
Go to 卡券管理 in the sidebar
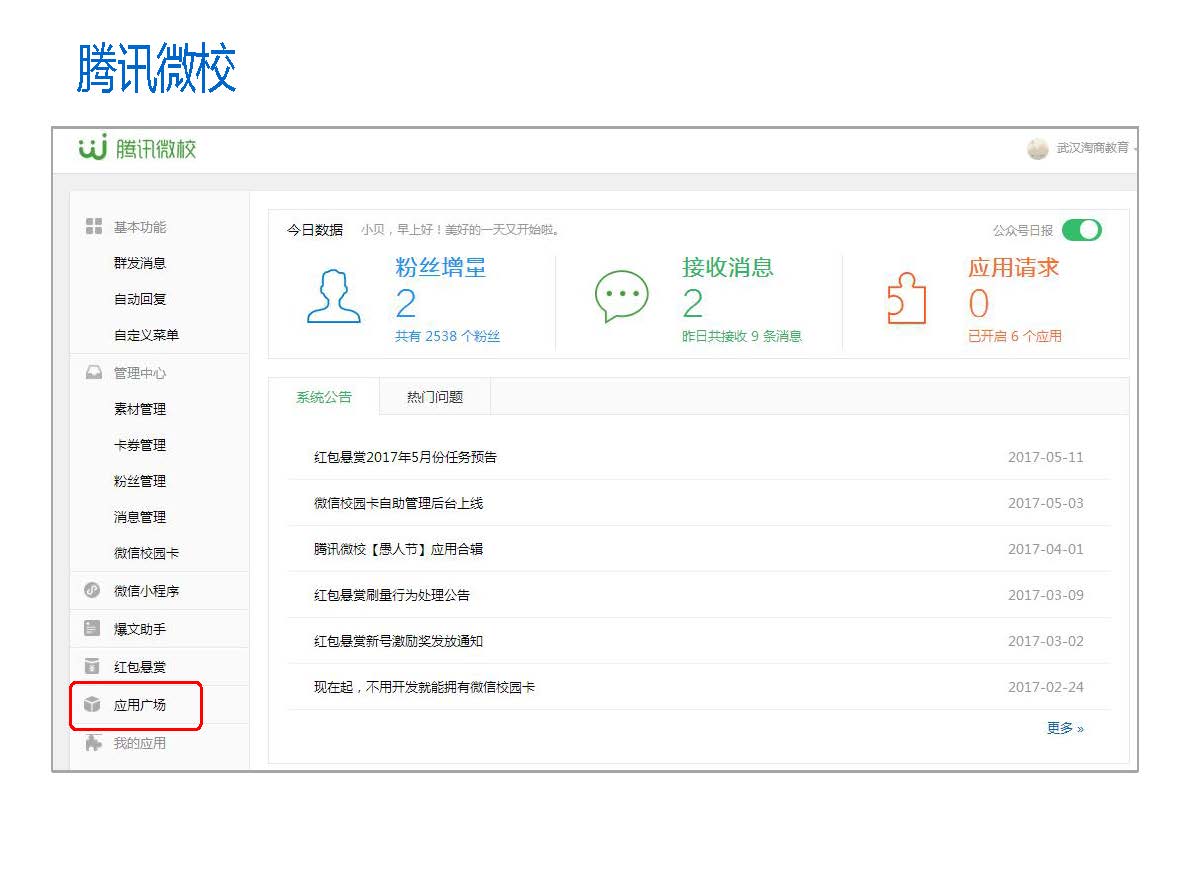[140, 445]
